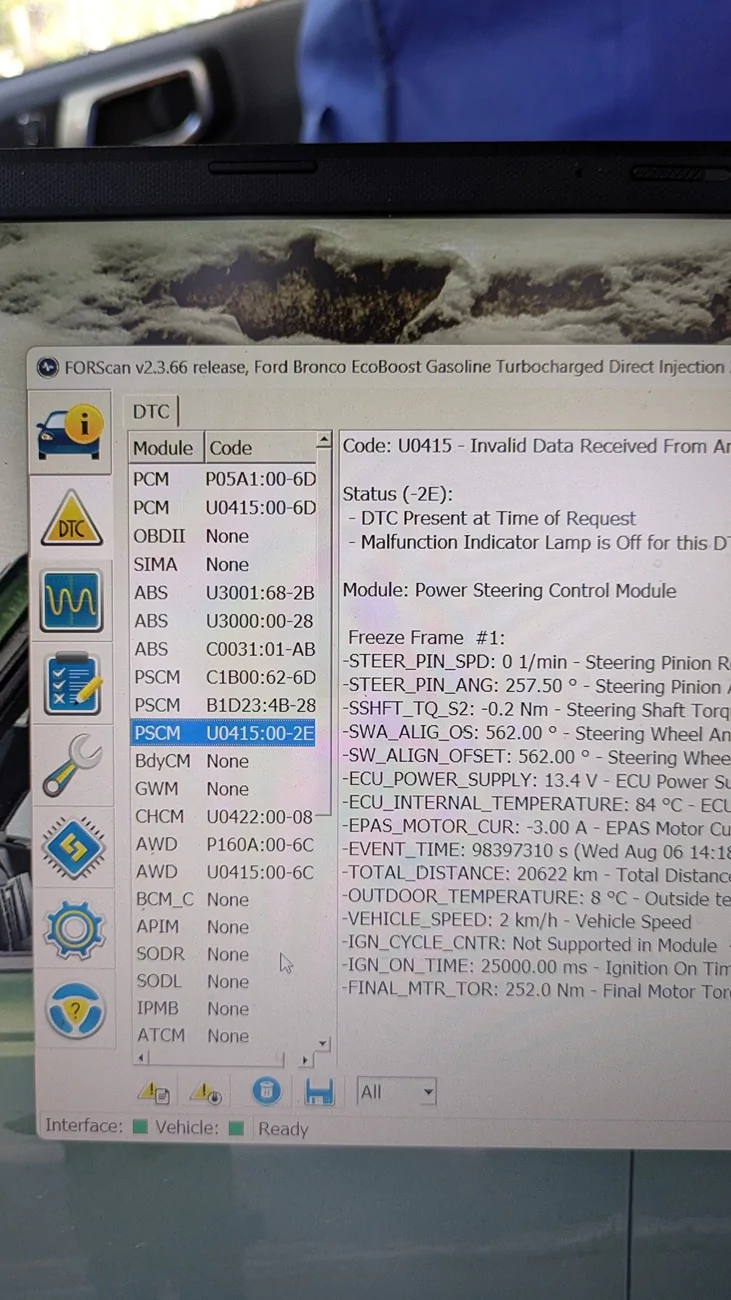Open the settings gear section
This screenshot has width=731, height=1300.
click(x=75, y=930)
